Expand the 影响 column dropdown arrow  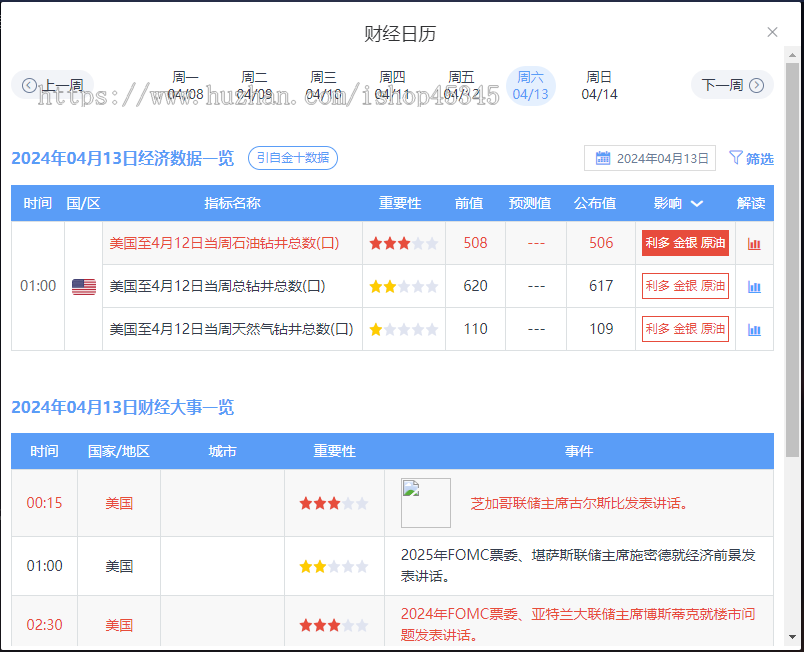coord(697,204)
